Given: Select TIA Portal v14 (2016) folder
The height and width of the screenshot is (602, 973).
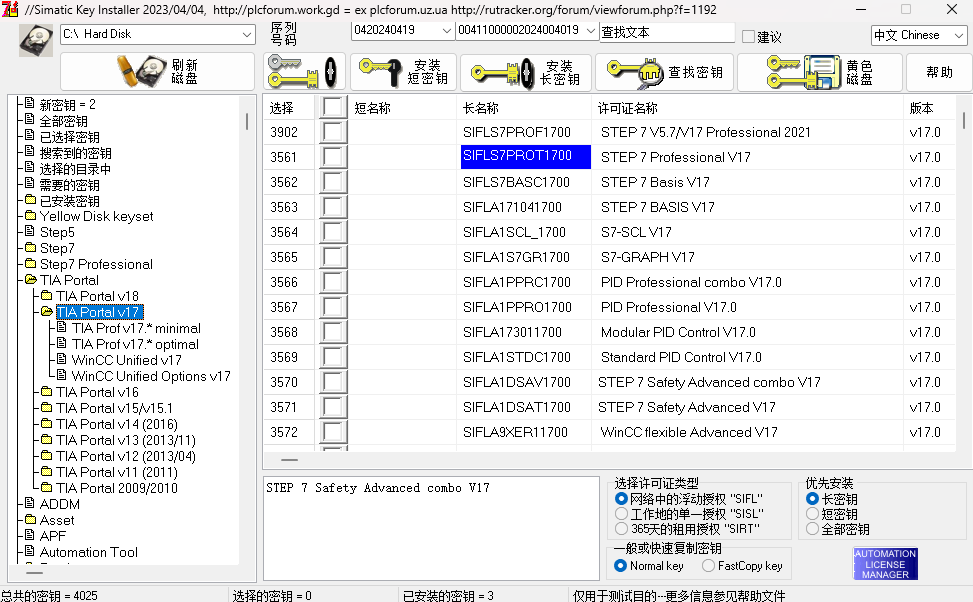Looking at the screenshot, I should [x=117, y=425].
